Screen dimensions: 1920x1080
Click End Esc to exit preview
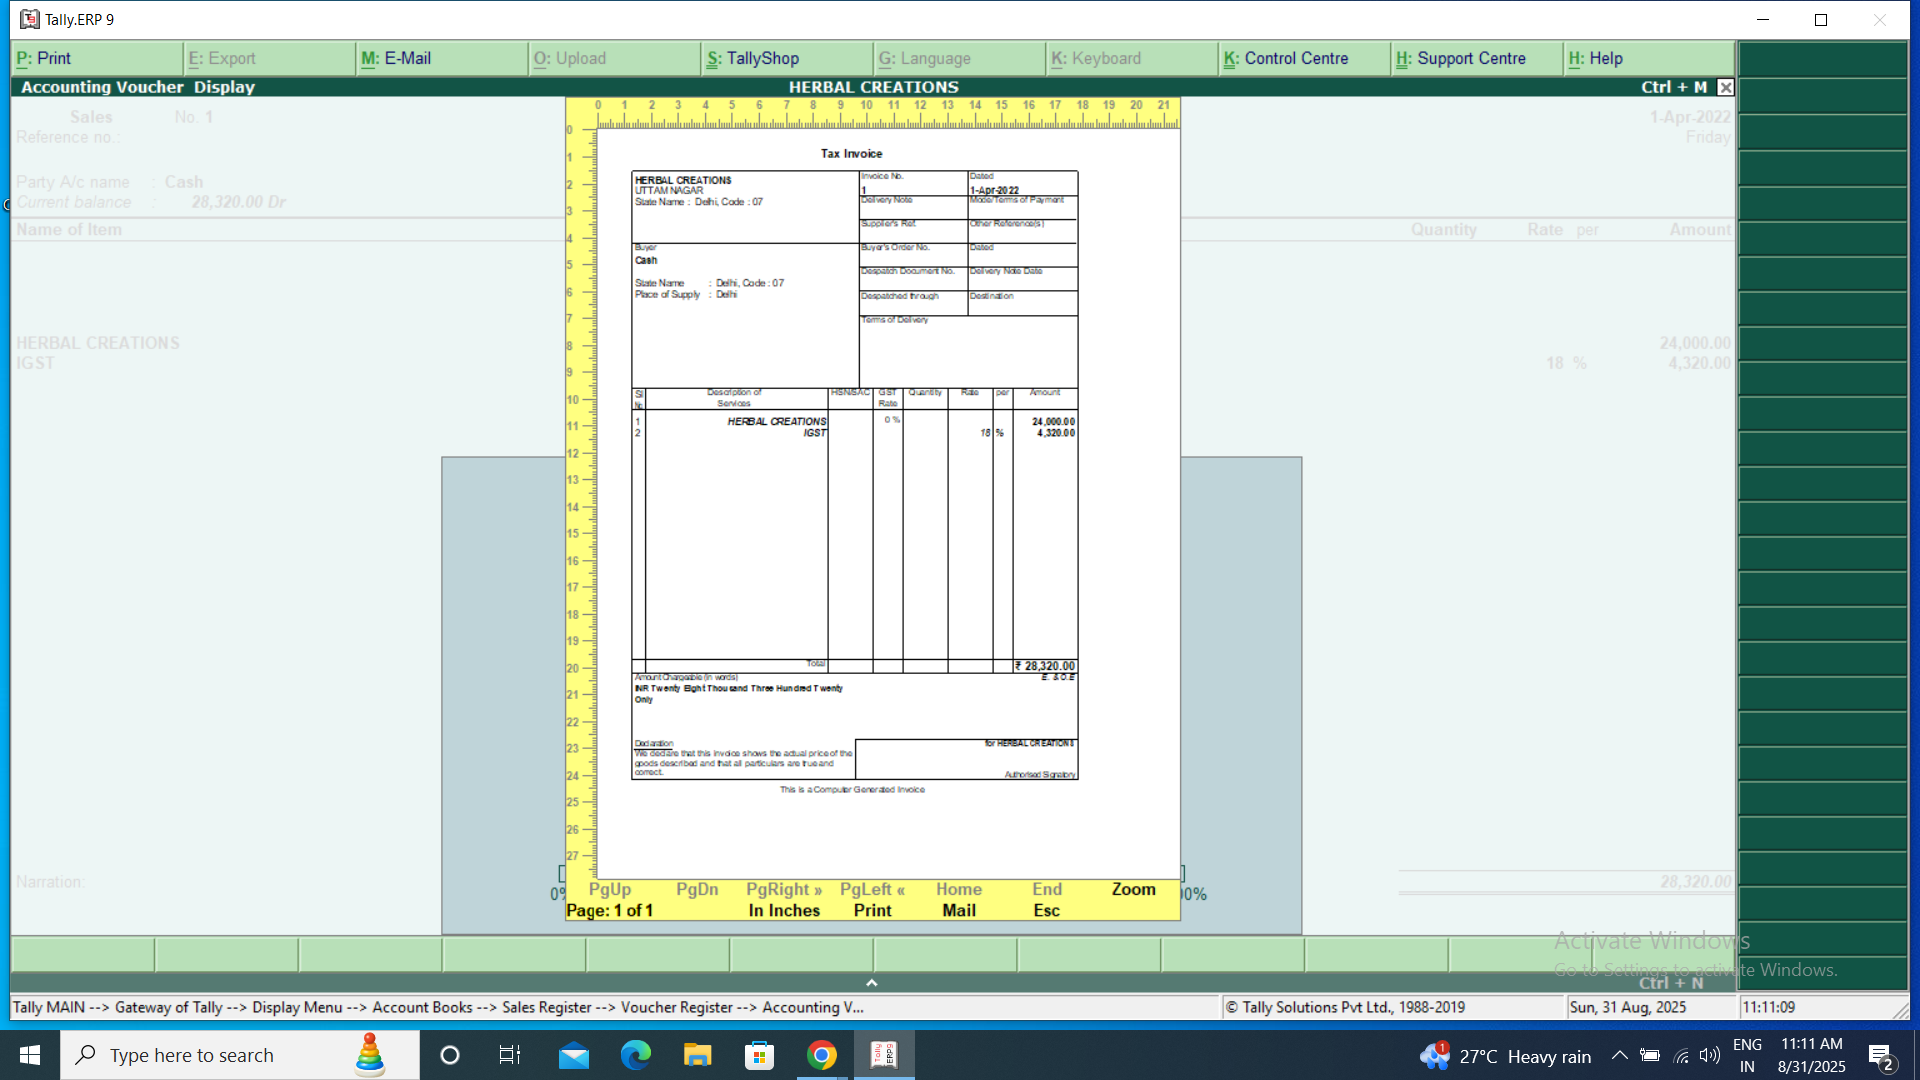(1046, 899)
